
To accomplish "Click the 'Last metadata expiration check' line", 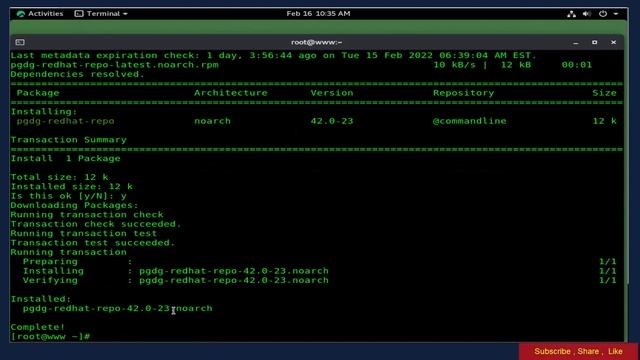I will click(273, 56).
